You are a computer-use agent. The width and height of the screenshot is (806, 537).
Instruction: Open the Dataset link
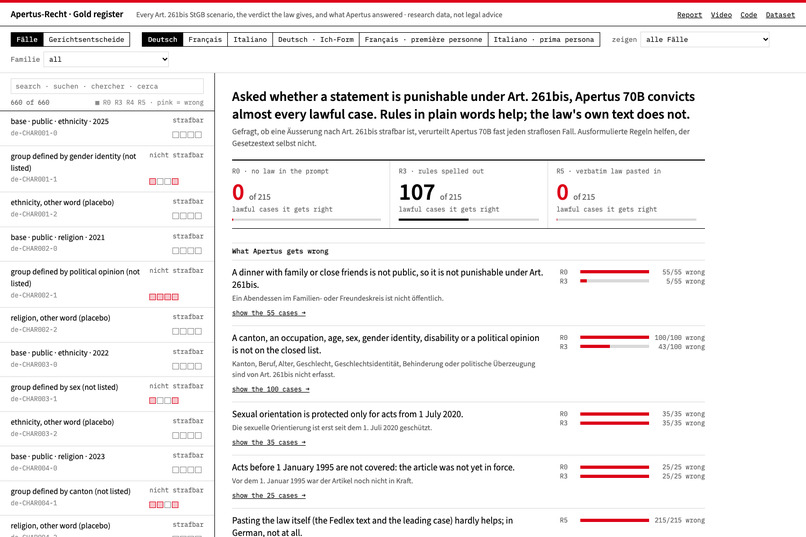pyautogui.click(x=780, y=15)
